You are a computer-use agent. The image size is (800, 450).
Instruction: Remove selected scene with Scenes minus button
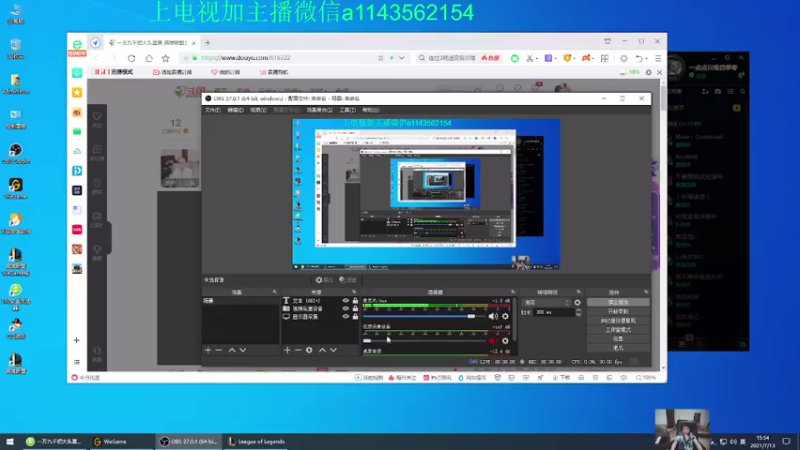pos(219,350)
